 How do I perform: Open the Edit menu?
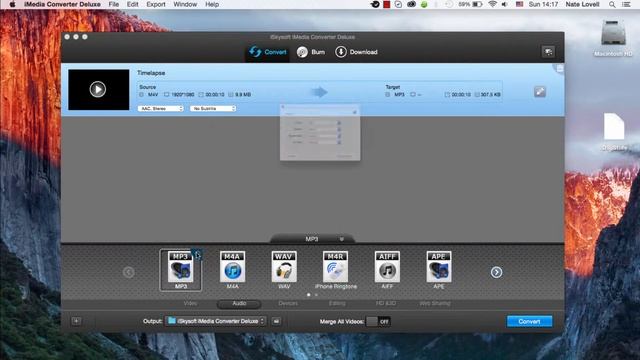[x=133, y=4]
